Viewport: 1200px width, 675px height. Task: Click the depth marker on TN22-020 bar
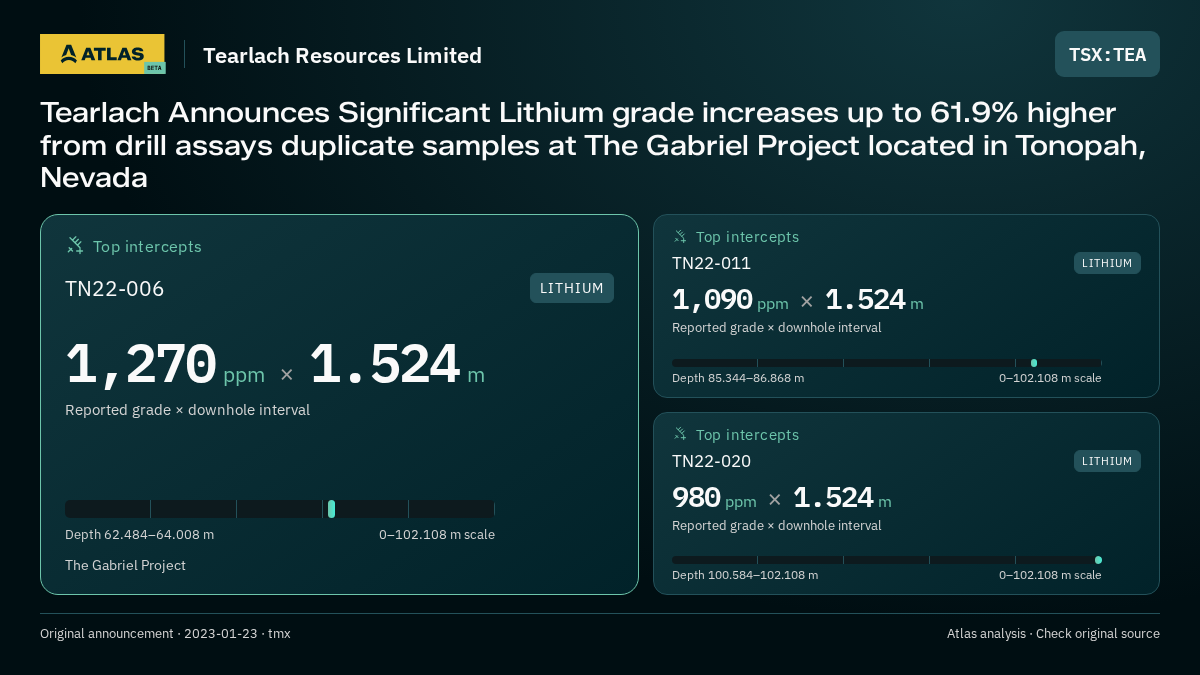(x=1098, y=560)
